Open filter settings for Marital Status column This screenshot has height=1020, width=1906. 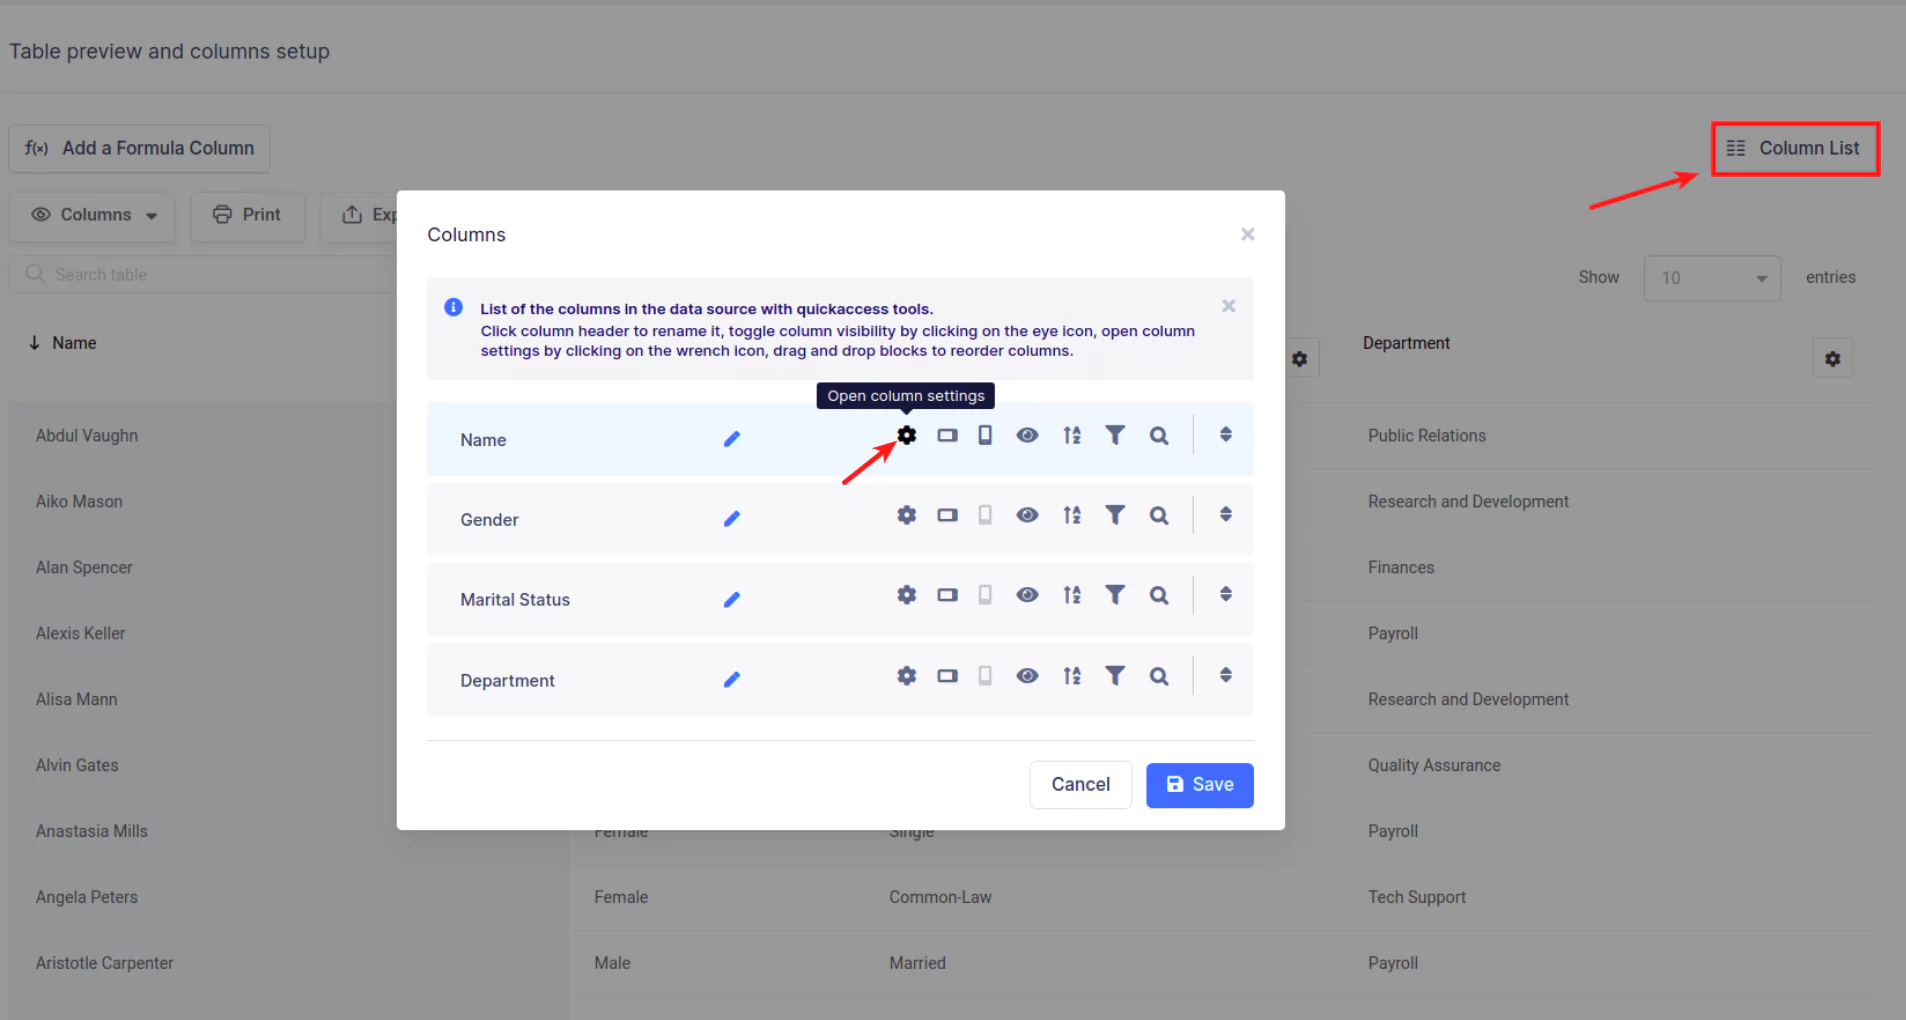coord(1114,595)
